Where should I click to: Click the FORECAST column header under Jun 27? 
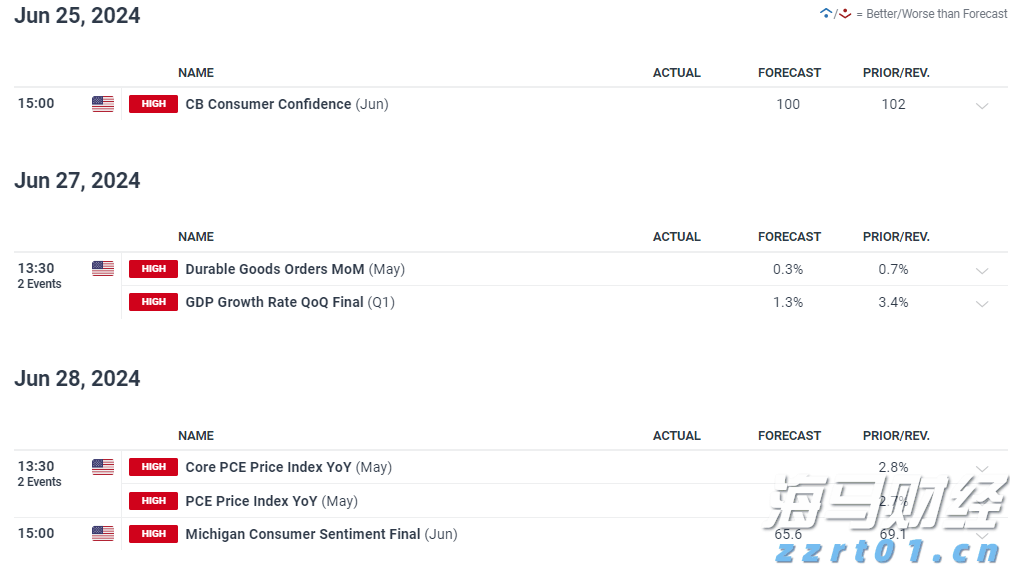(789, 237)
